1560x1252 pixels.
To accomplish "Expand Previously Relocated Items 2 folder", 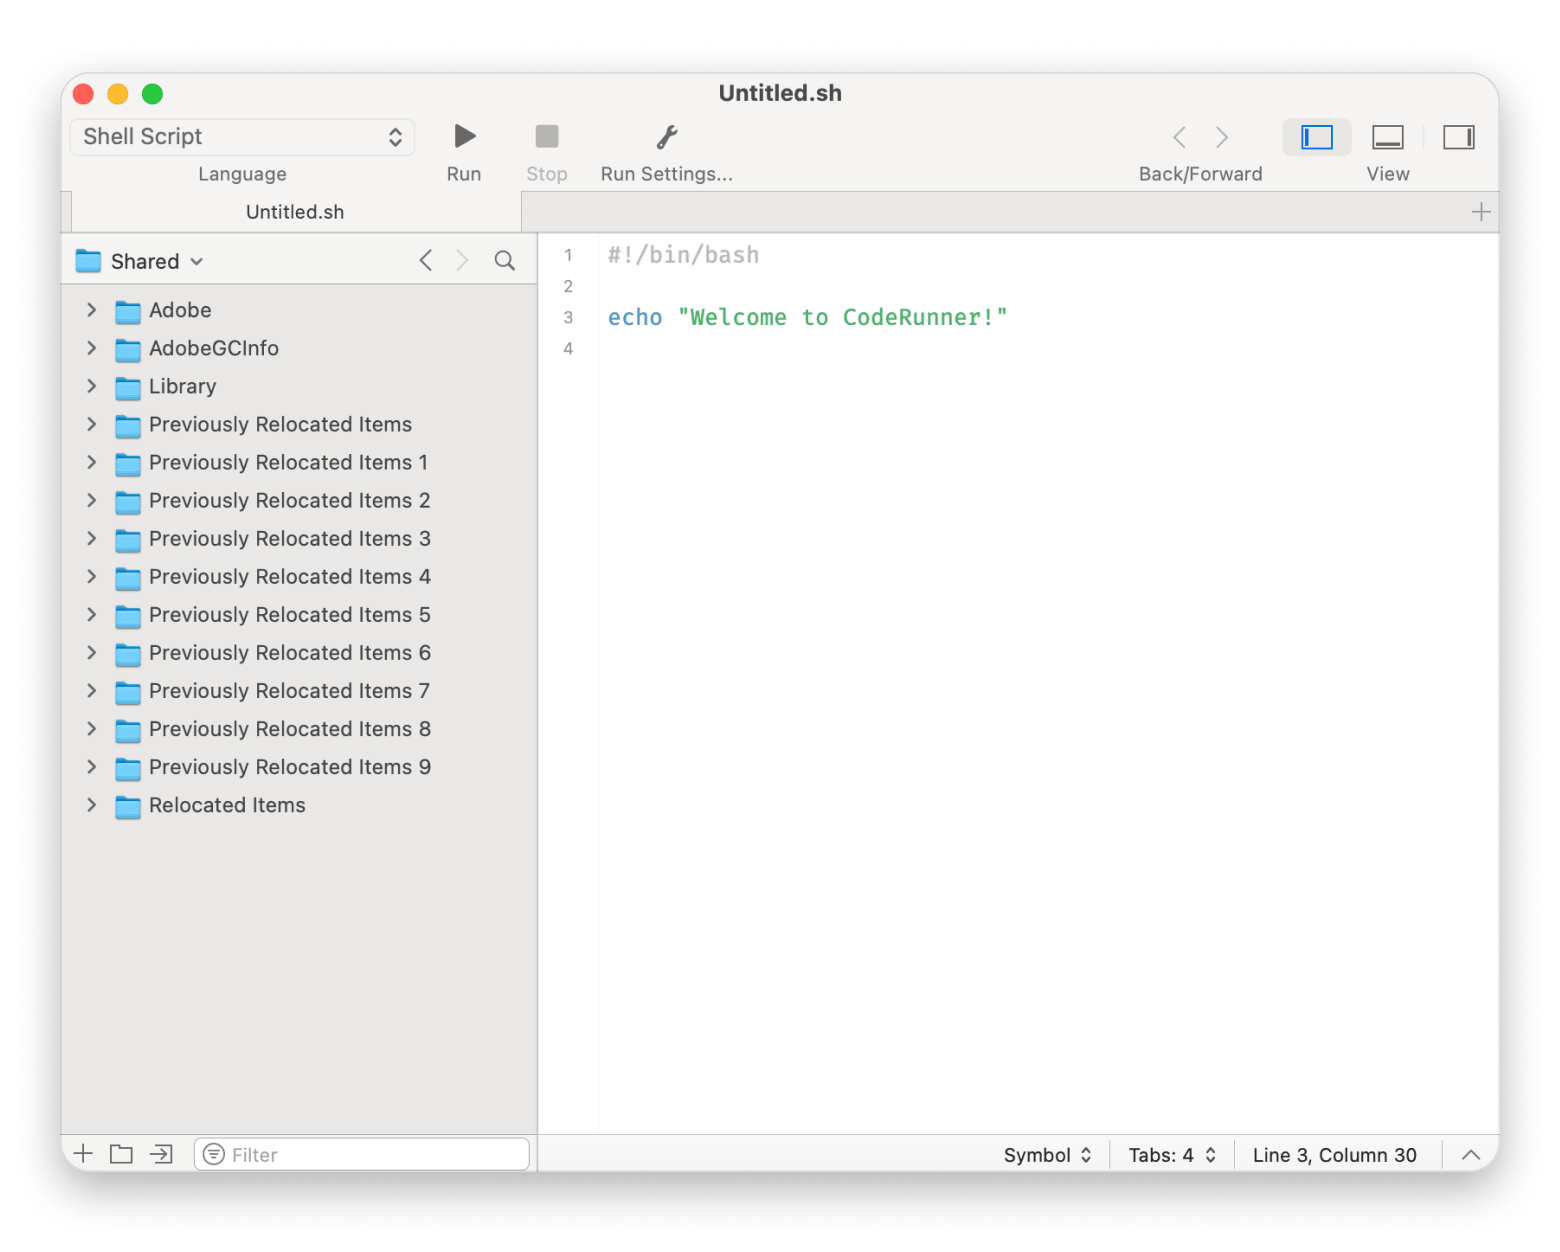I will point(92,500).
